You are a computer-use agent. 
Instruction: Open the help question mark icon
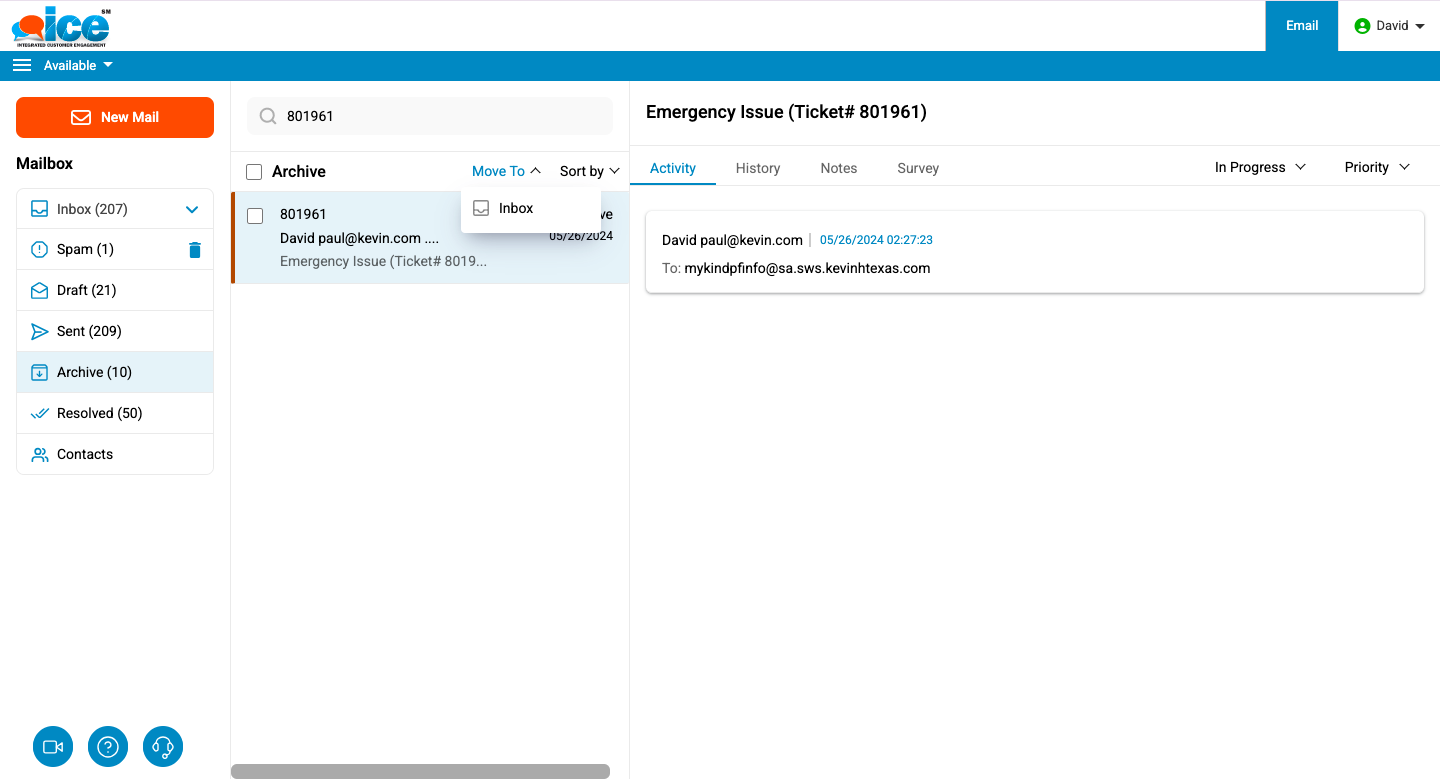pyautogui.click(x=108, y=747)
